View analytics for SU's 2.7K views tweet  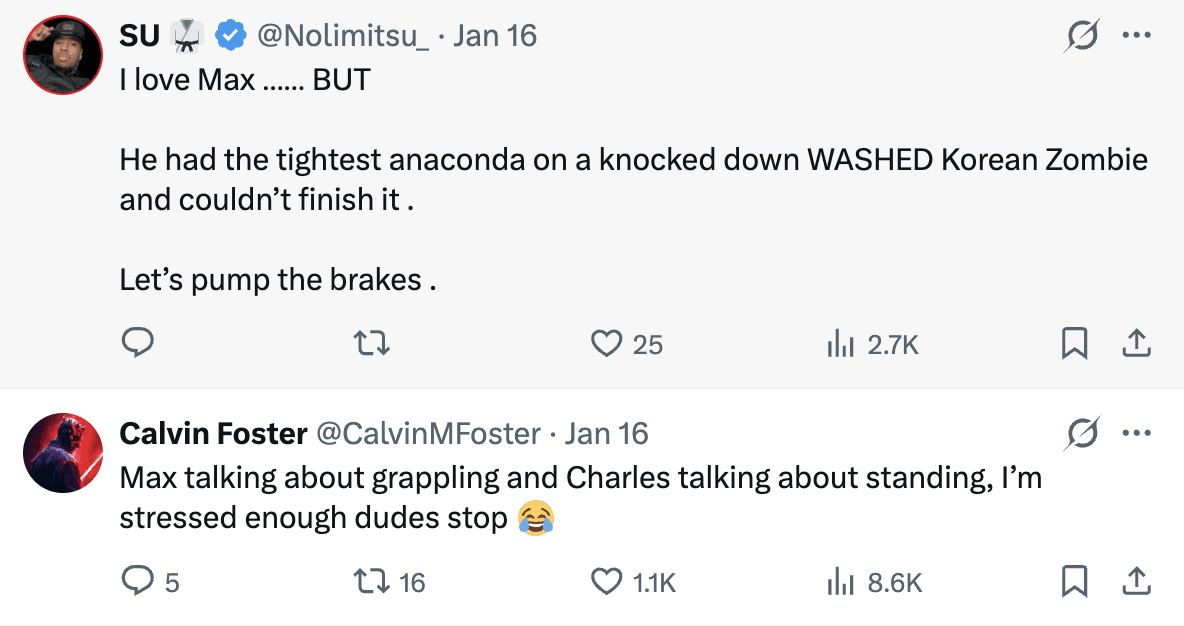[838, 344]
